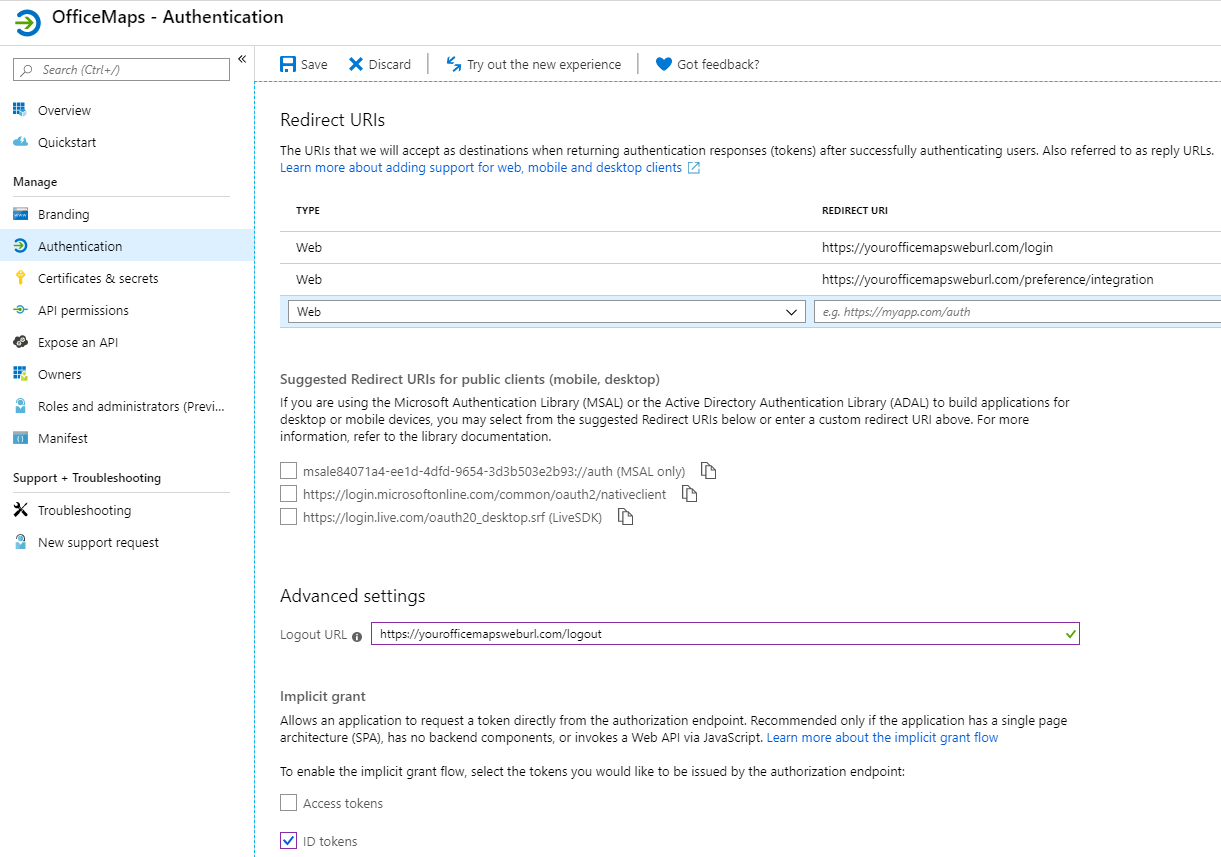Focus the Search (Ctrl+/) field
The height and width of the screenshot is (857, 1221).
click(x=121, y=70)
